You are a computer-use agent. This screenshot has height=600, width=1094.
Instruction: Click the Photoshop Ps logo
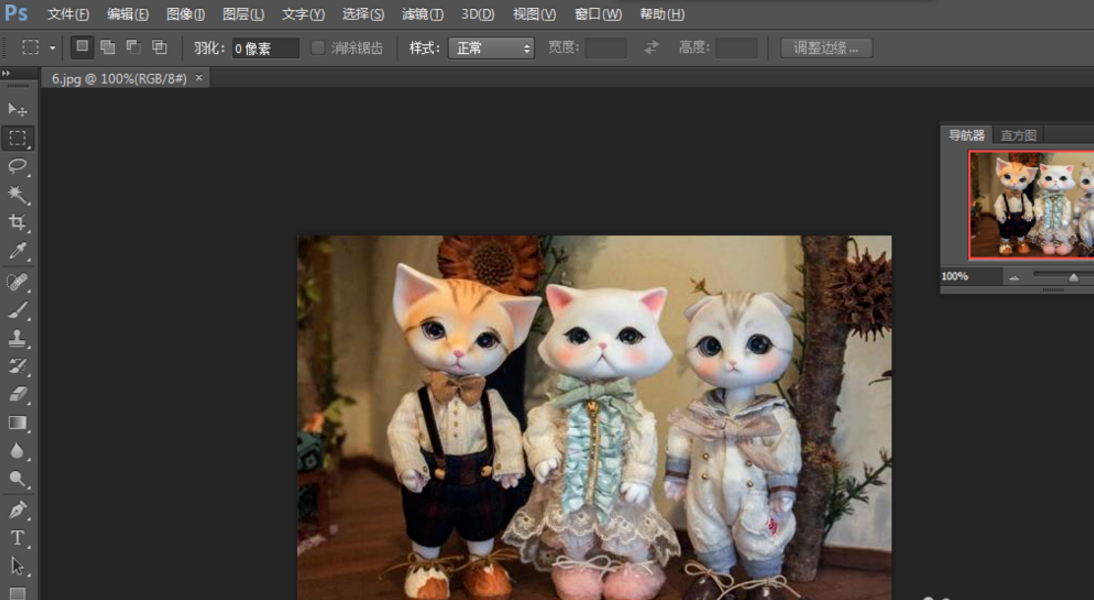click(x=16, y=13)
